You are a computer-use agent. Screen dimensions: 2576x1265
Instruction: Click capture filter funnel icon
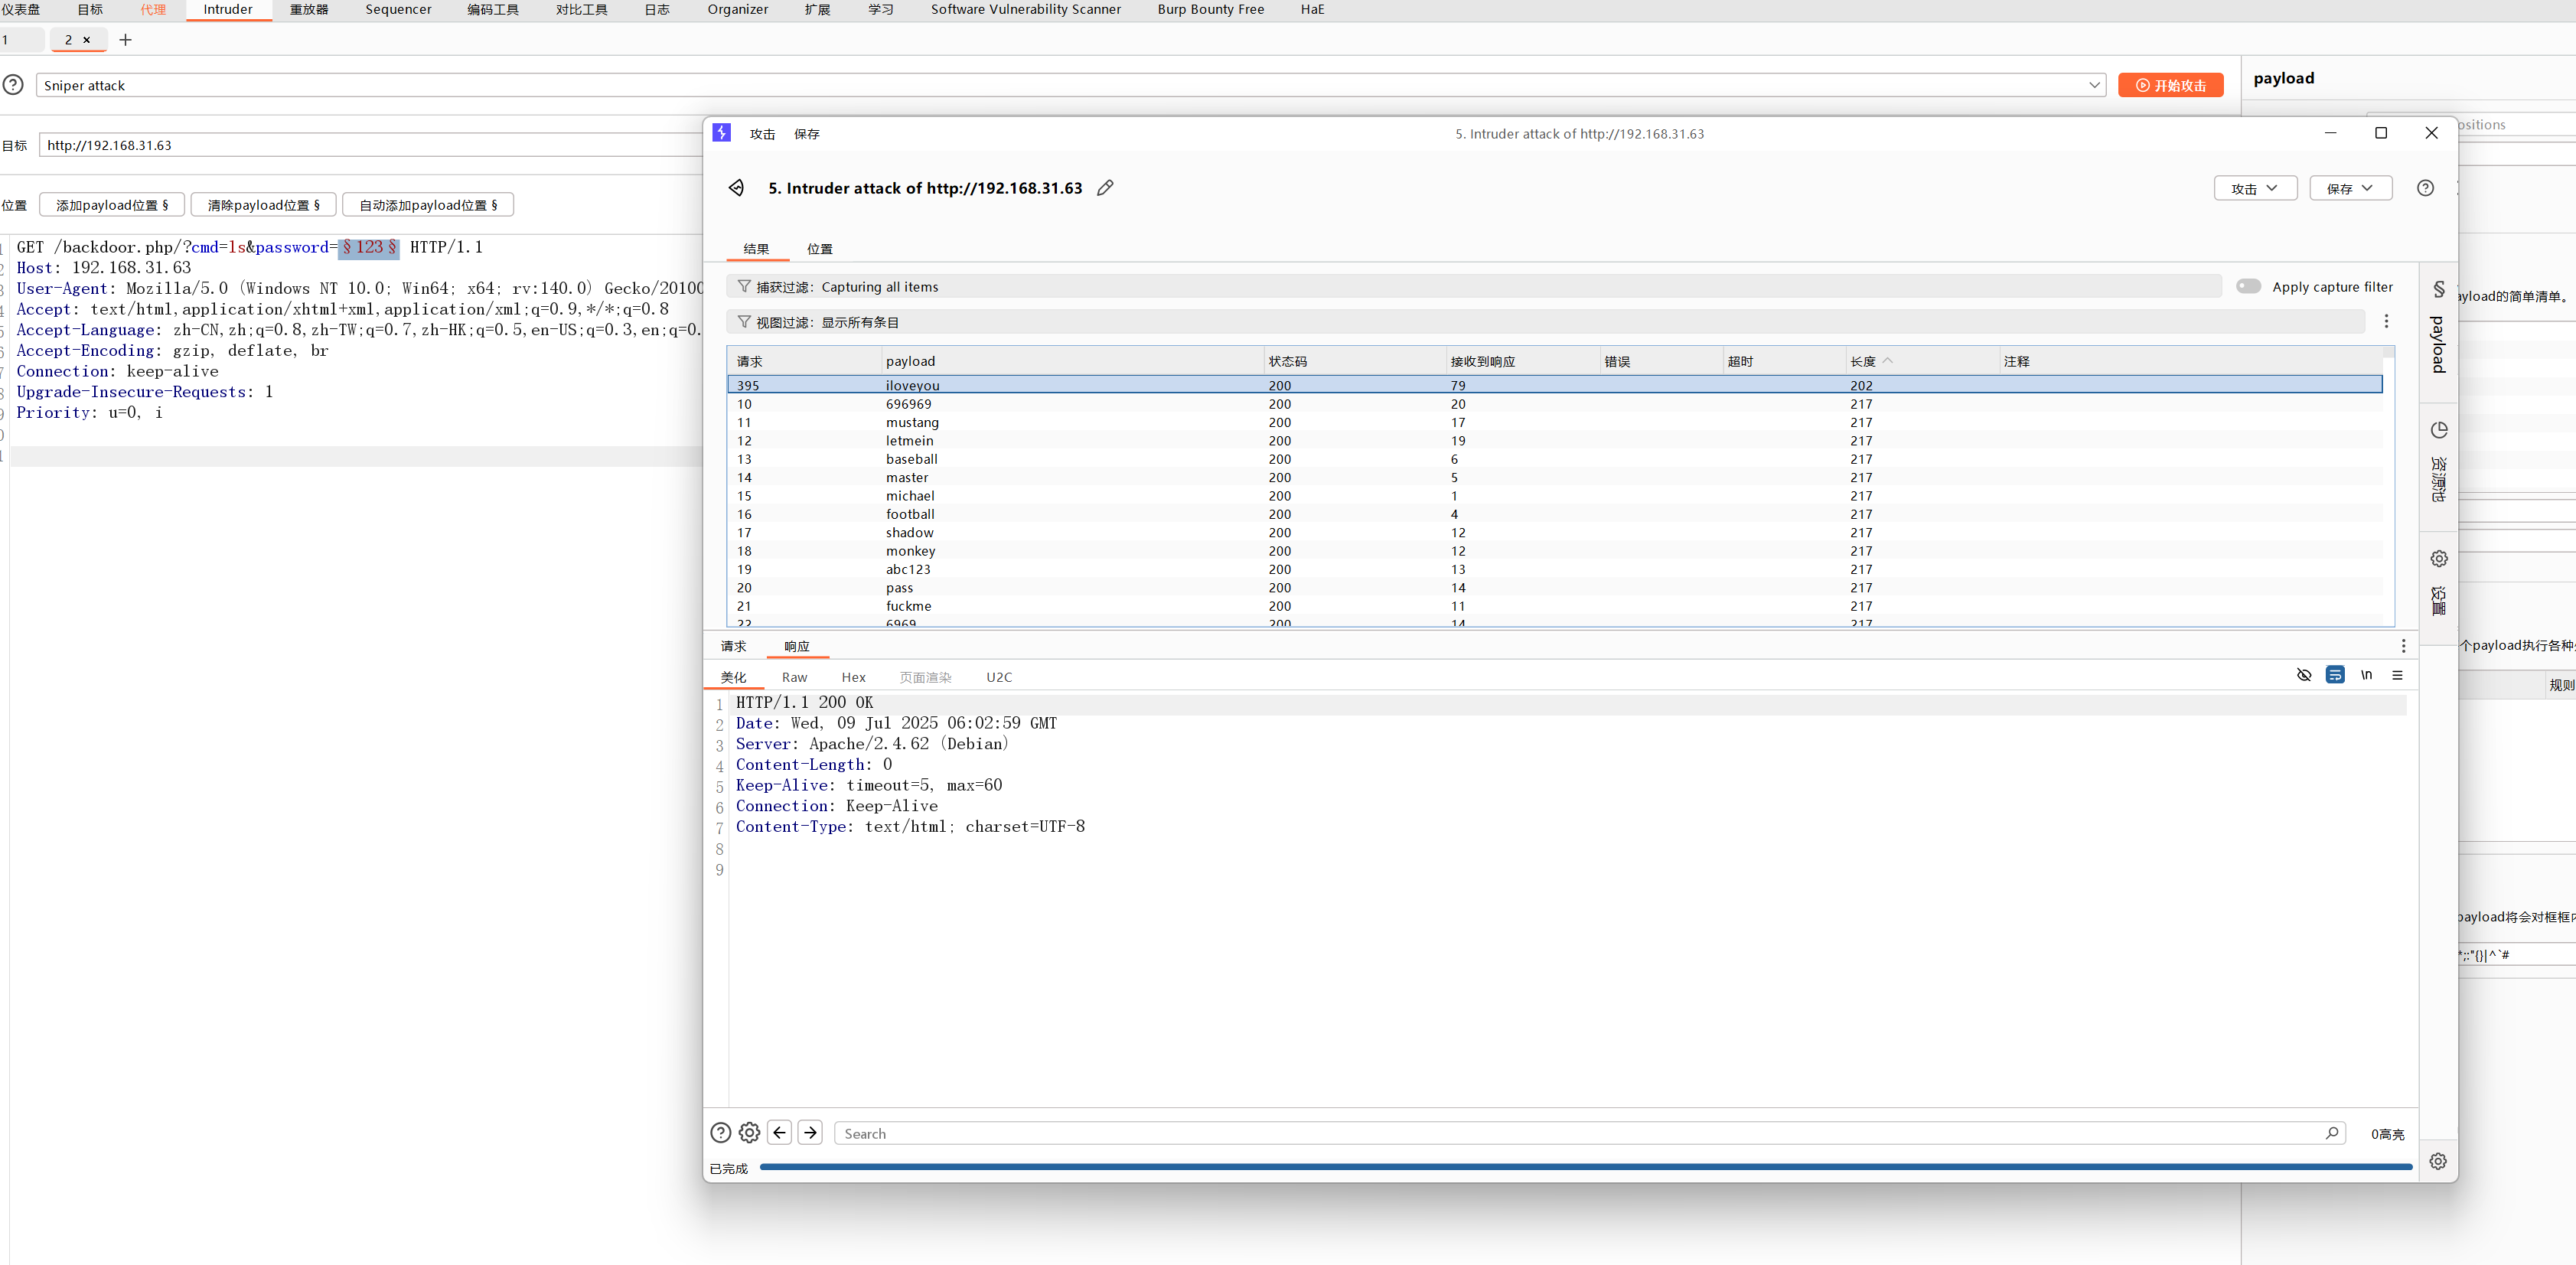click(744, 287)
